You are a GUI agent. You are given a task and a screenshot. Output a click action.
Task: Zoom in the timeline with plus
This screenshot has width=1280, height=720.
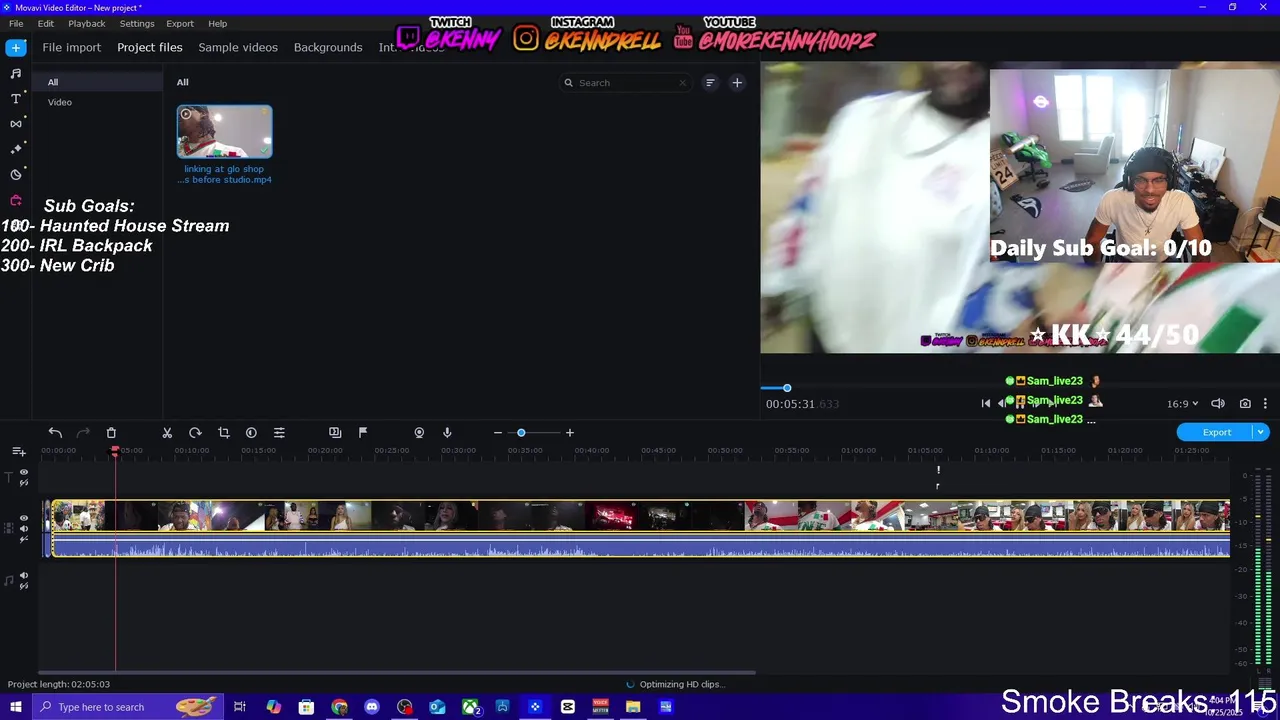(x=570, y=432)
